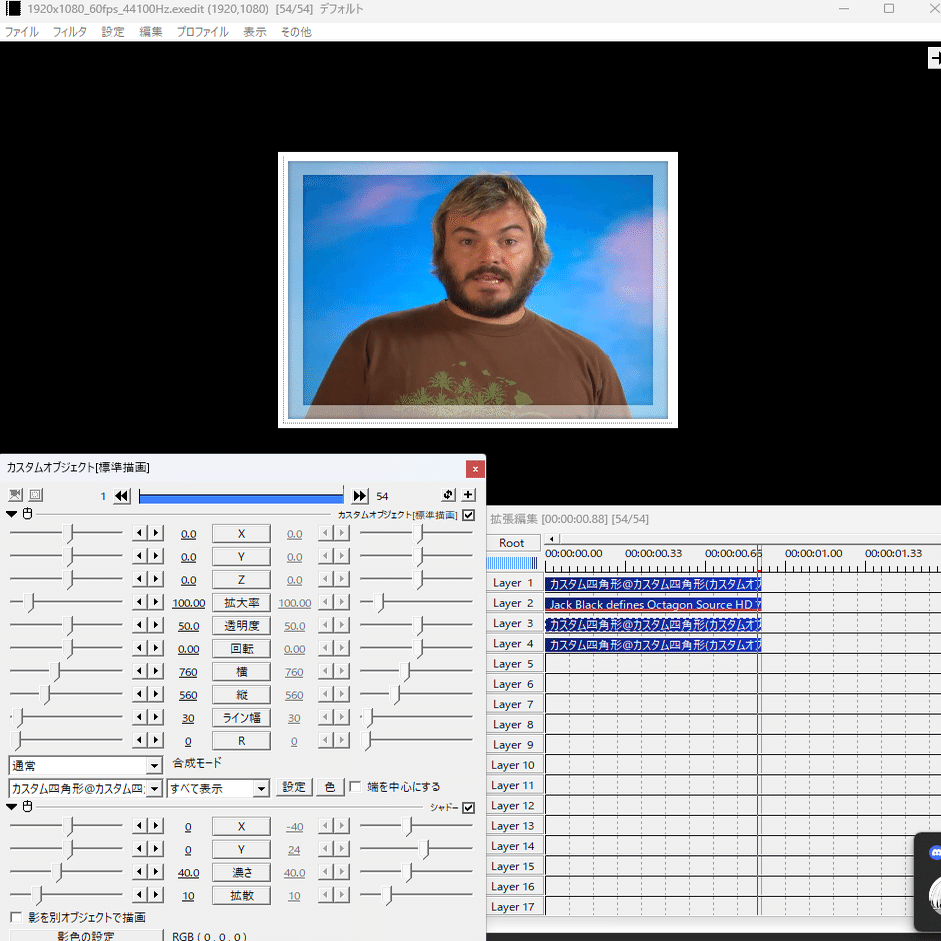Screen dimensions: 941x941
Task: Collapse the シャドー section triangle
Action: (11, 807)
